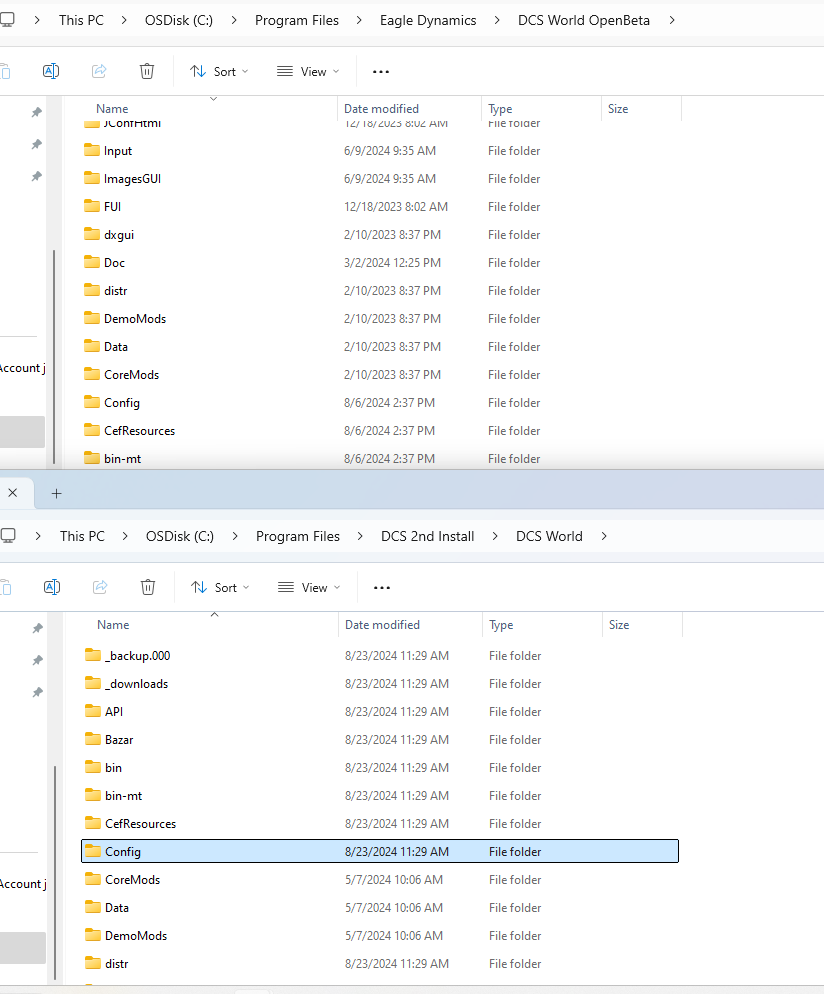Viewport: 824px width, 994px height.
Task: Sort by Date modified in OpenBeta window
Action: click(382, 109)
